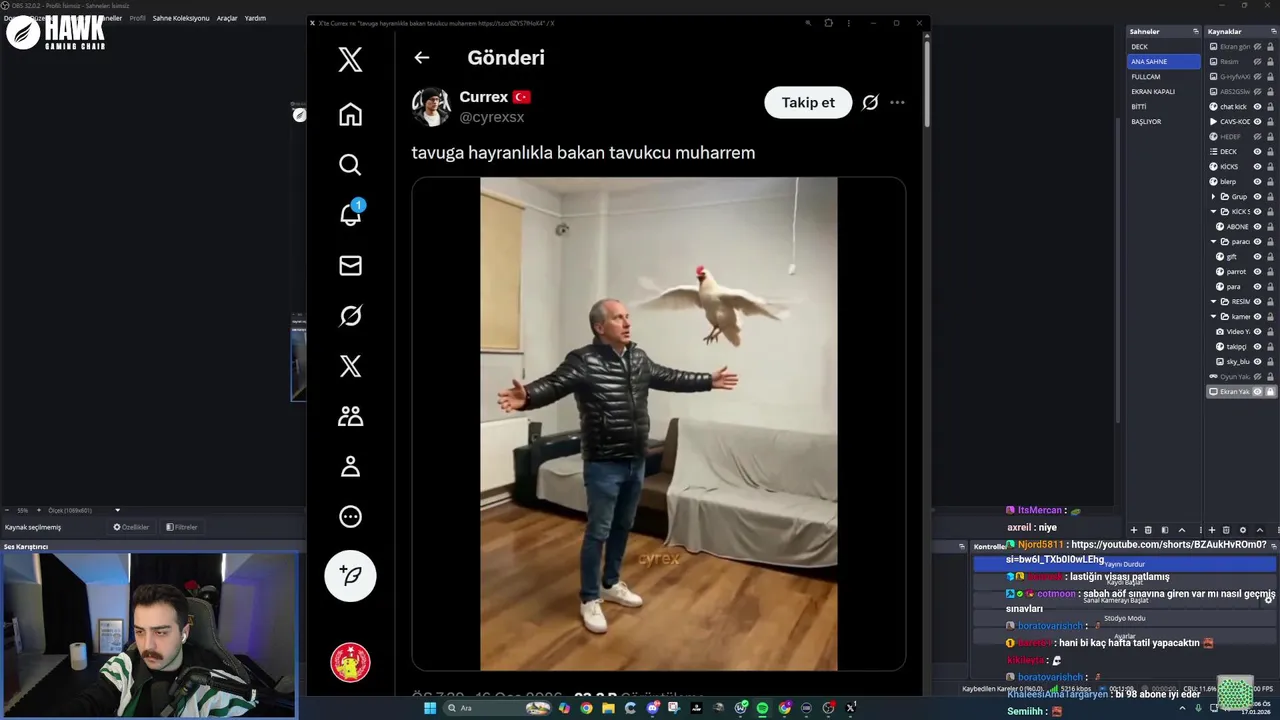
Task: Go back with the arrow next to Gönderi
Action: pyautogui.click(x=422, y=58)
